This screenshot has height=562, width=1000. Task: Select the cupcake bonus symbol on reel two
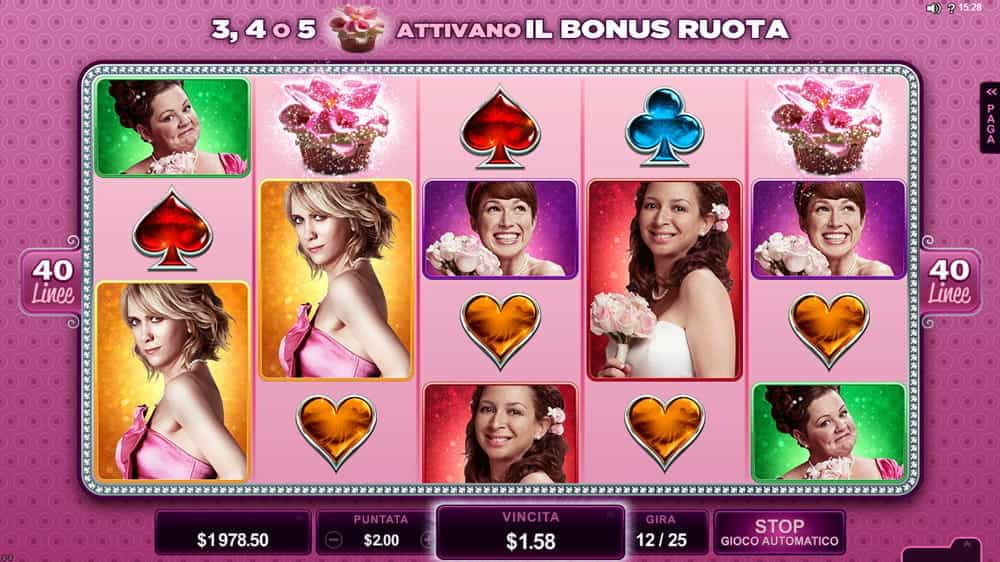point(334,126)
